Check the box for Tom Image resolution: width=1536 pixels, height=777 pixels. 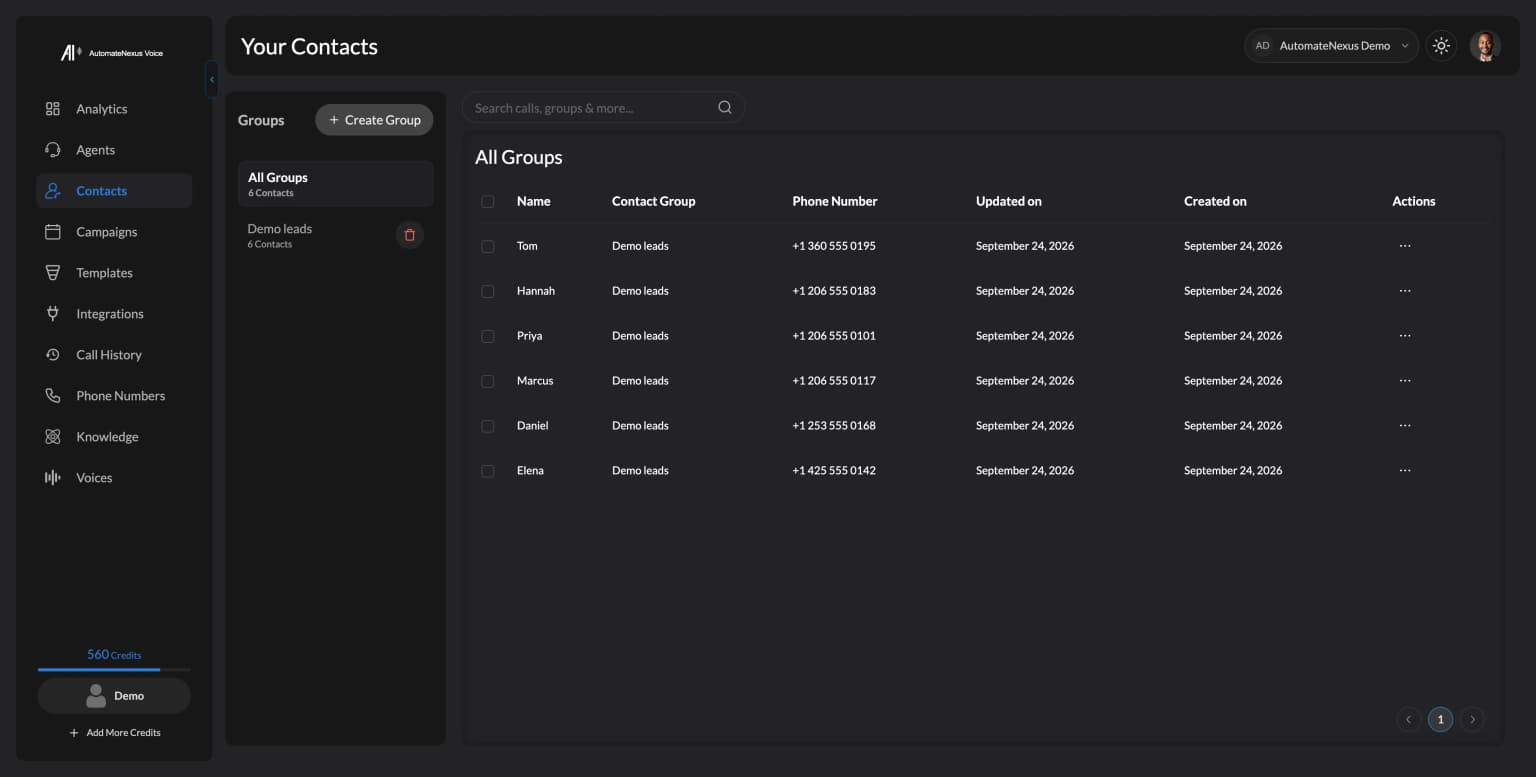[x=488, y=246]
